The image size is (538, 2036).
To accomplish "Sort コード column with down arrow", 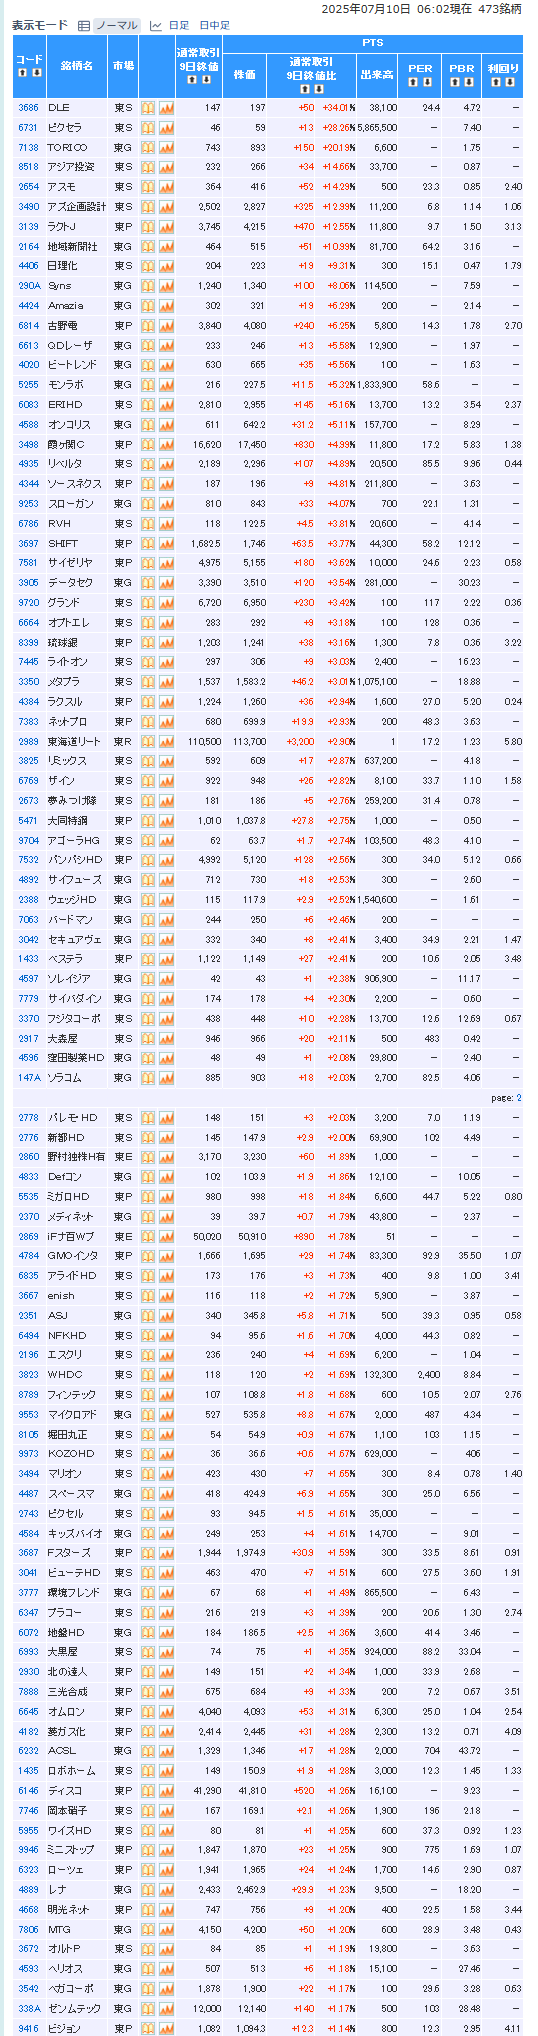I will 36,73.
